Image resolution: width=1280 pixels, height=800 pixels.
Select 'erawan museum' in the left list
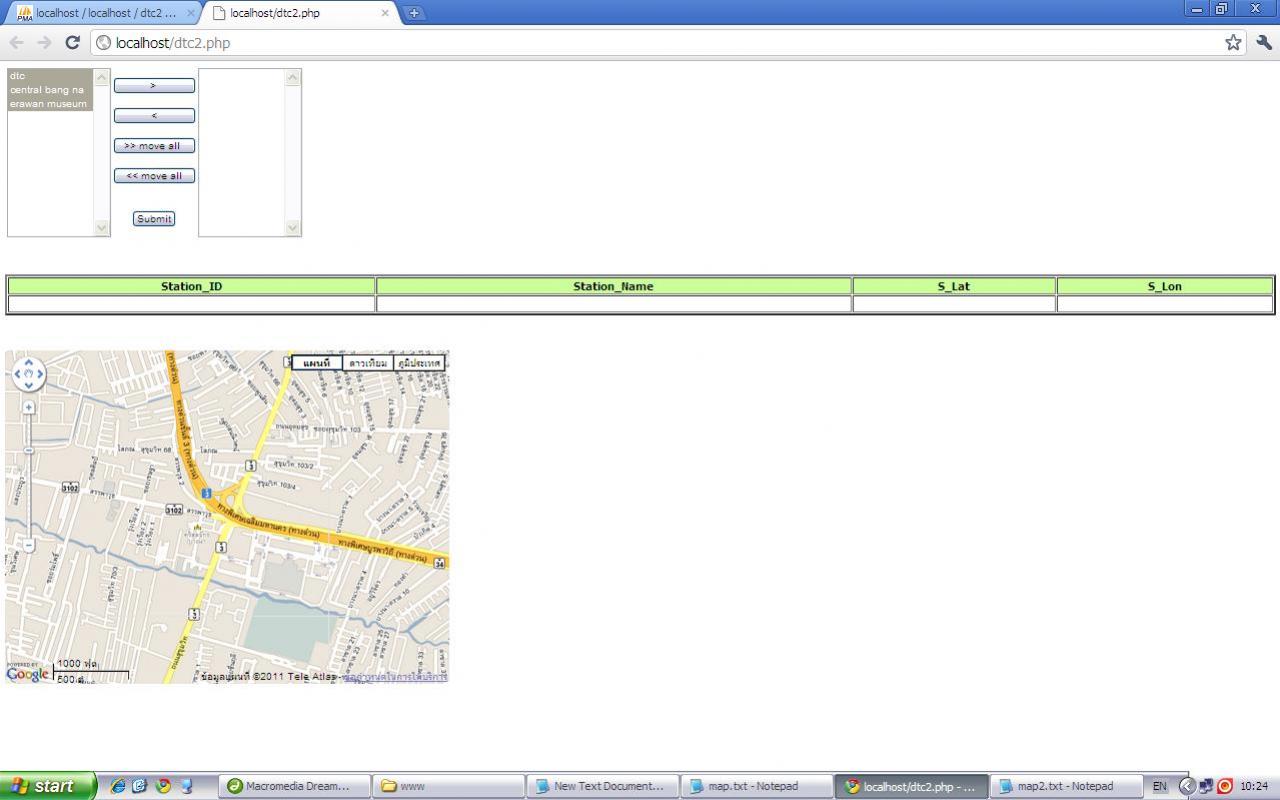(x=50, y=104)
